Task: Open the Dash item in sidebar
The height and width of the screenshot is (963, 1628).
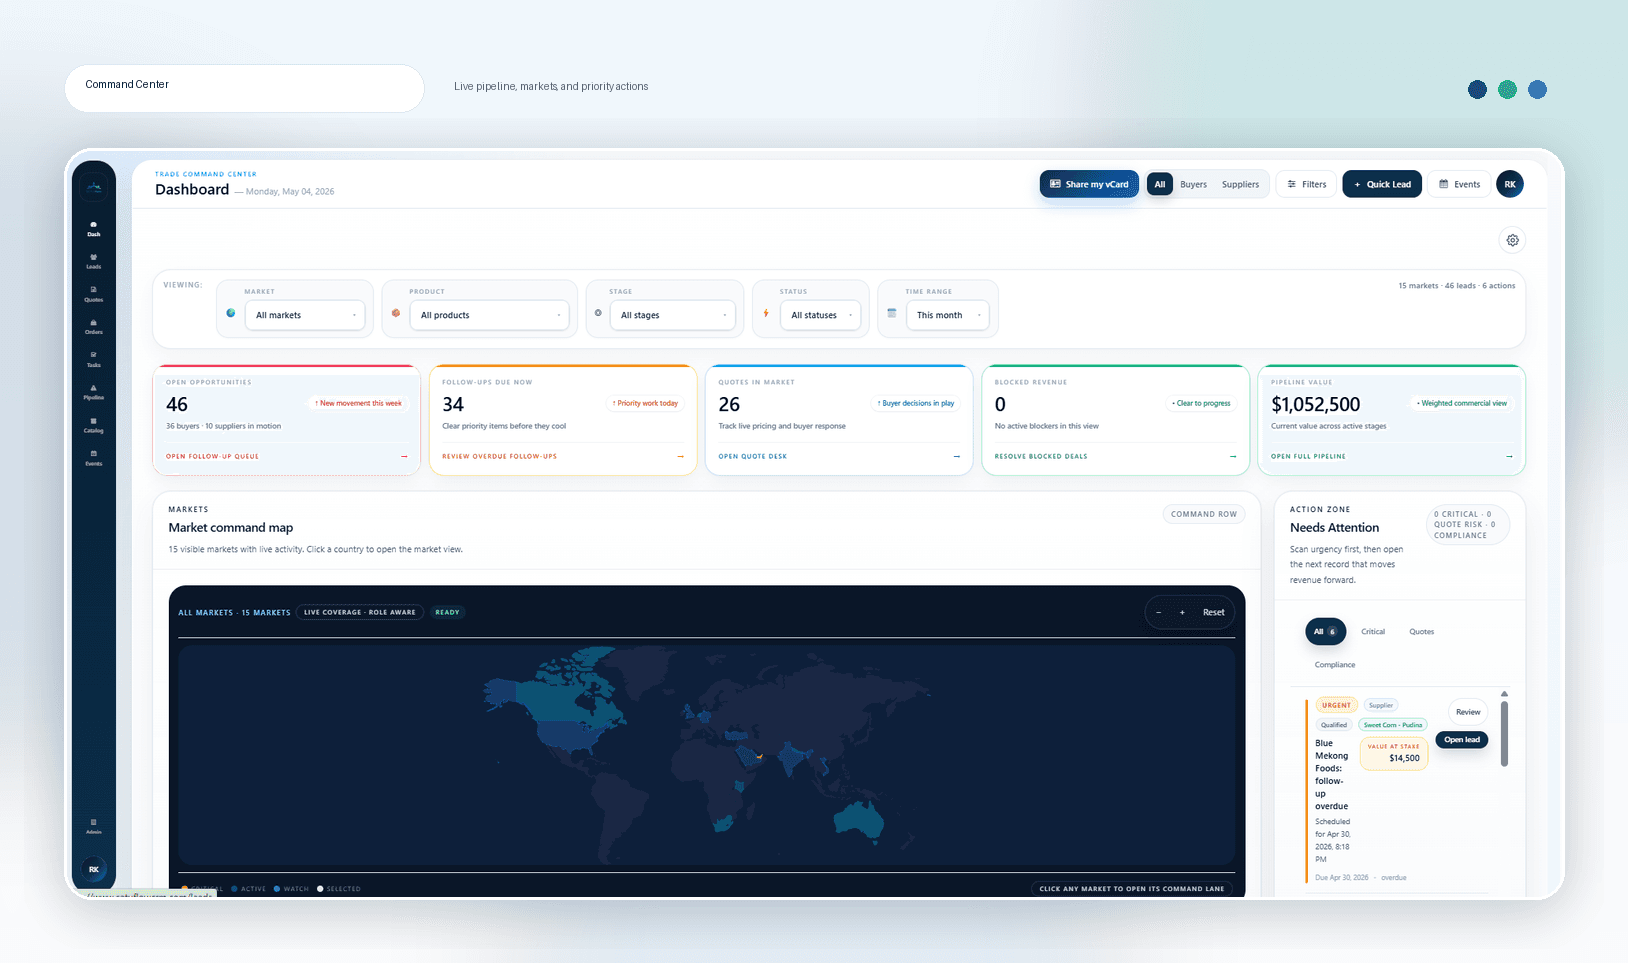Action: point(94,228)
